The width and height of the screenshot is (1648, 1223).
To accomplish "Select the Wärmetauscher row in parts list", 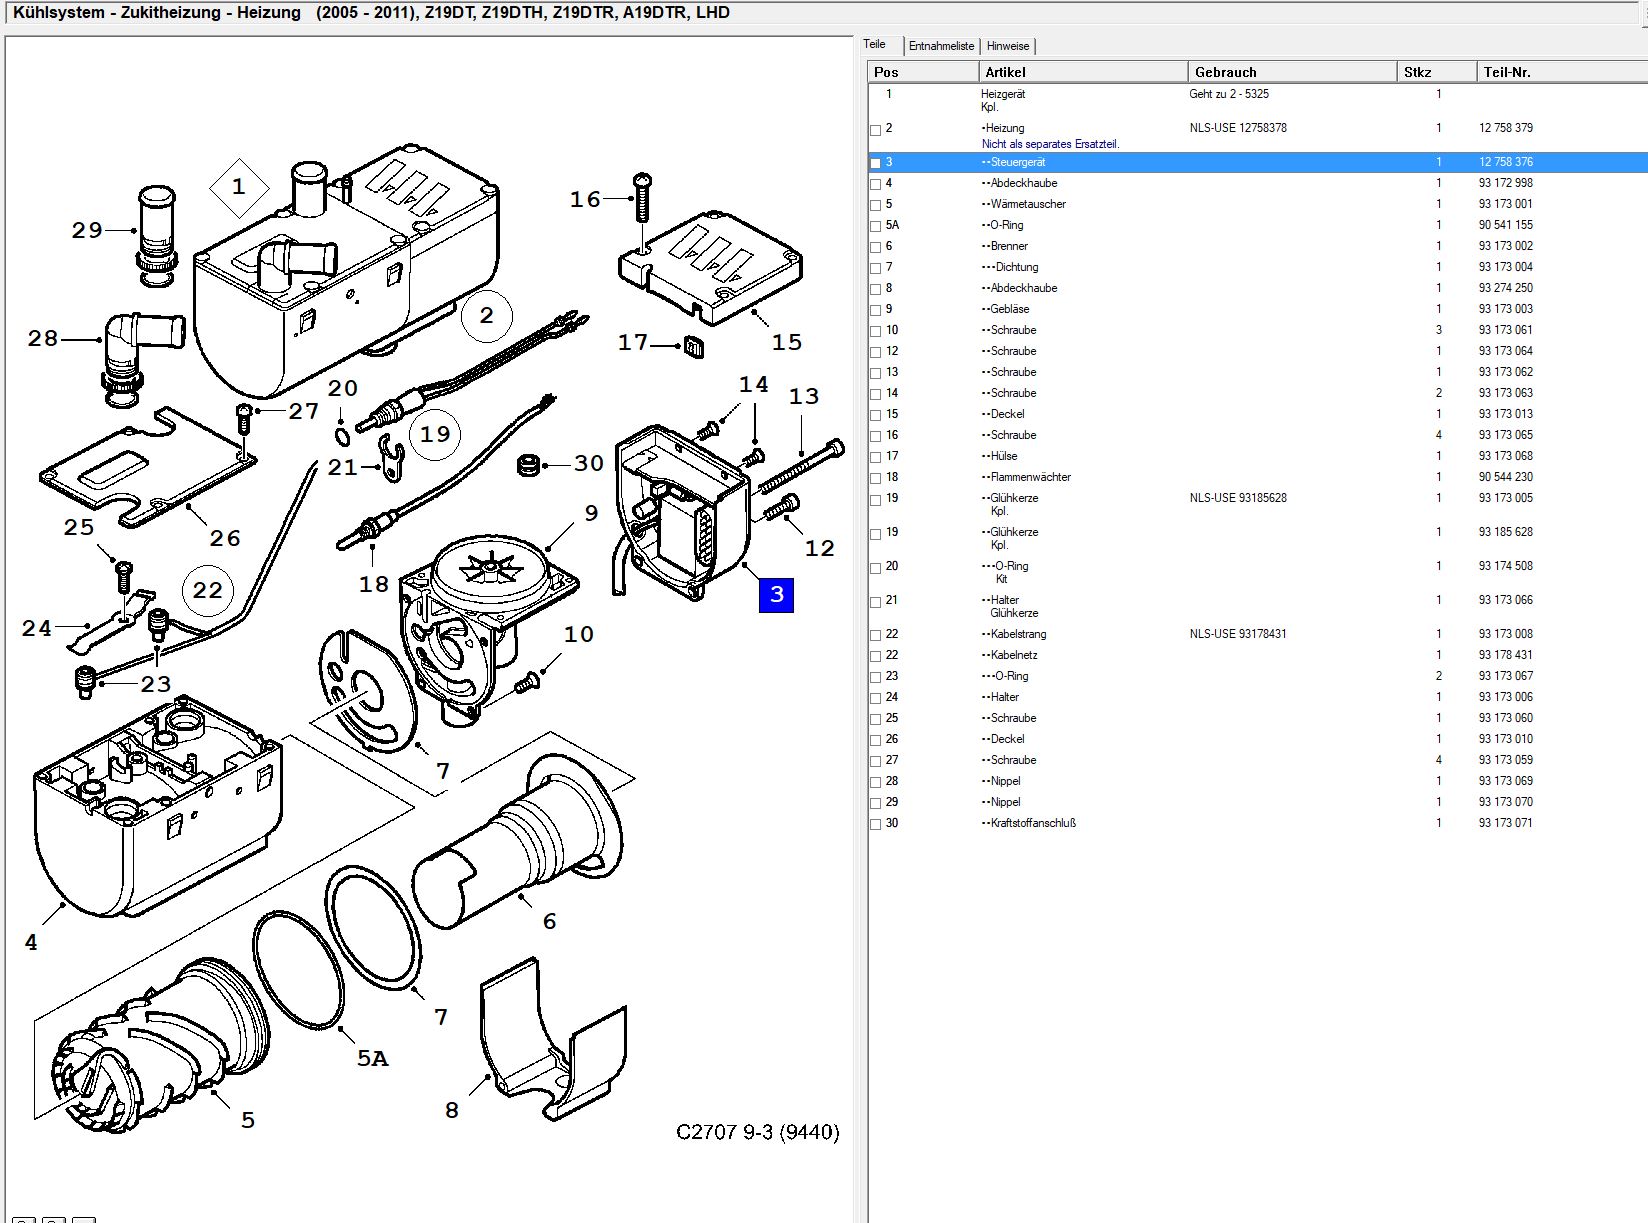I will (x=1258, y=204).
